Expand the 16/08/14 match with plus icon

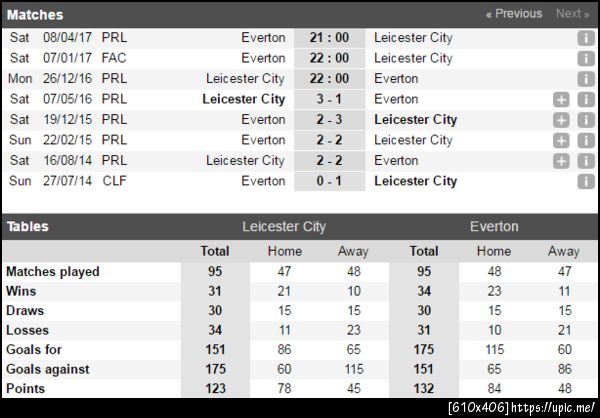(562, 161)
